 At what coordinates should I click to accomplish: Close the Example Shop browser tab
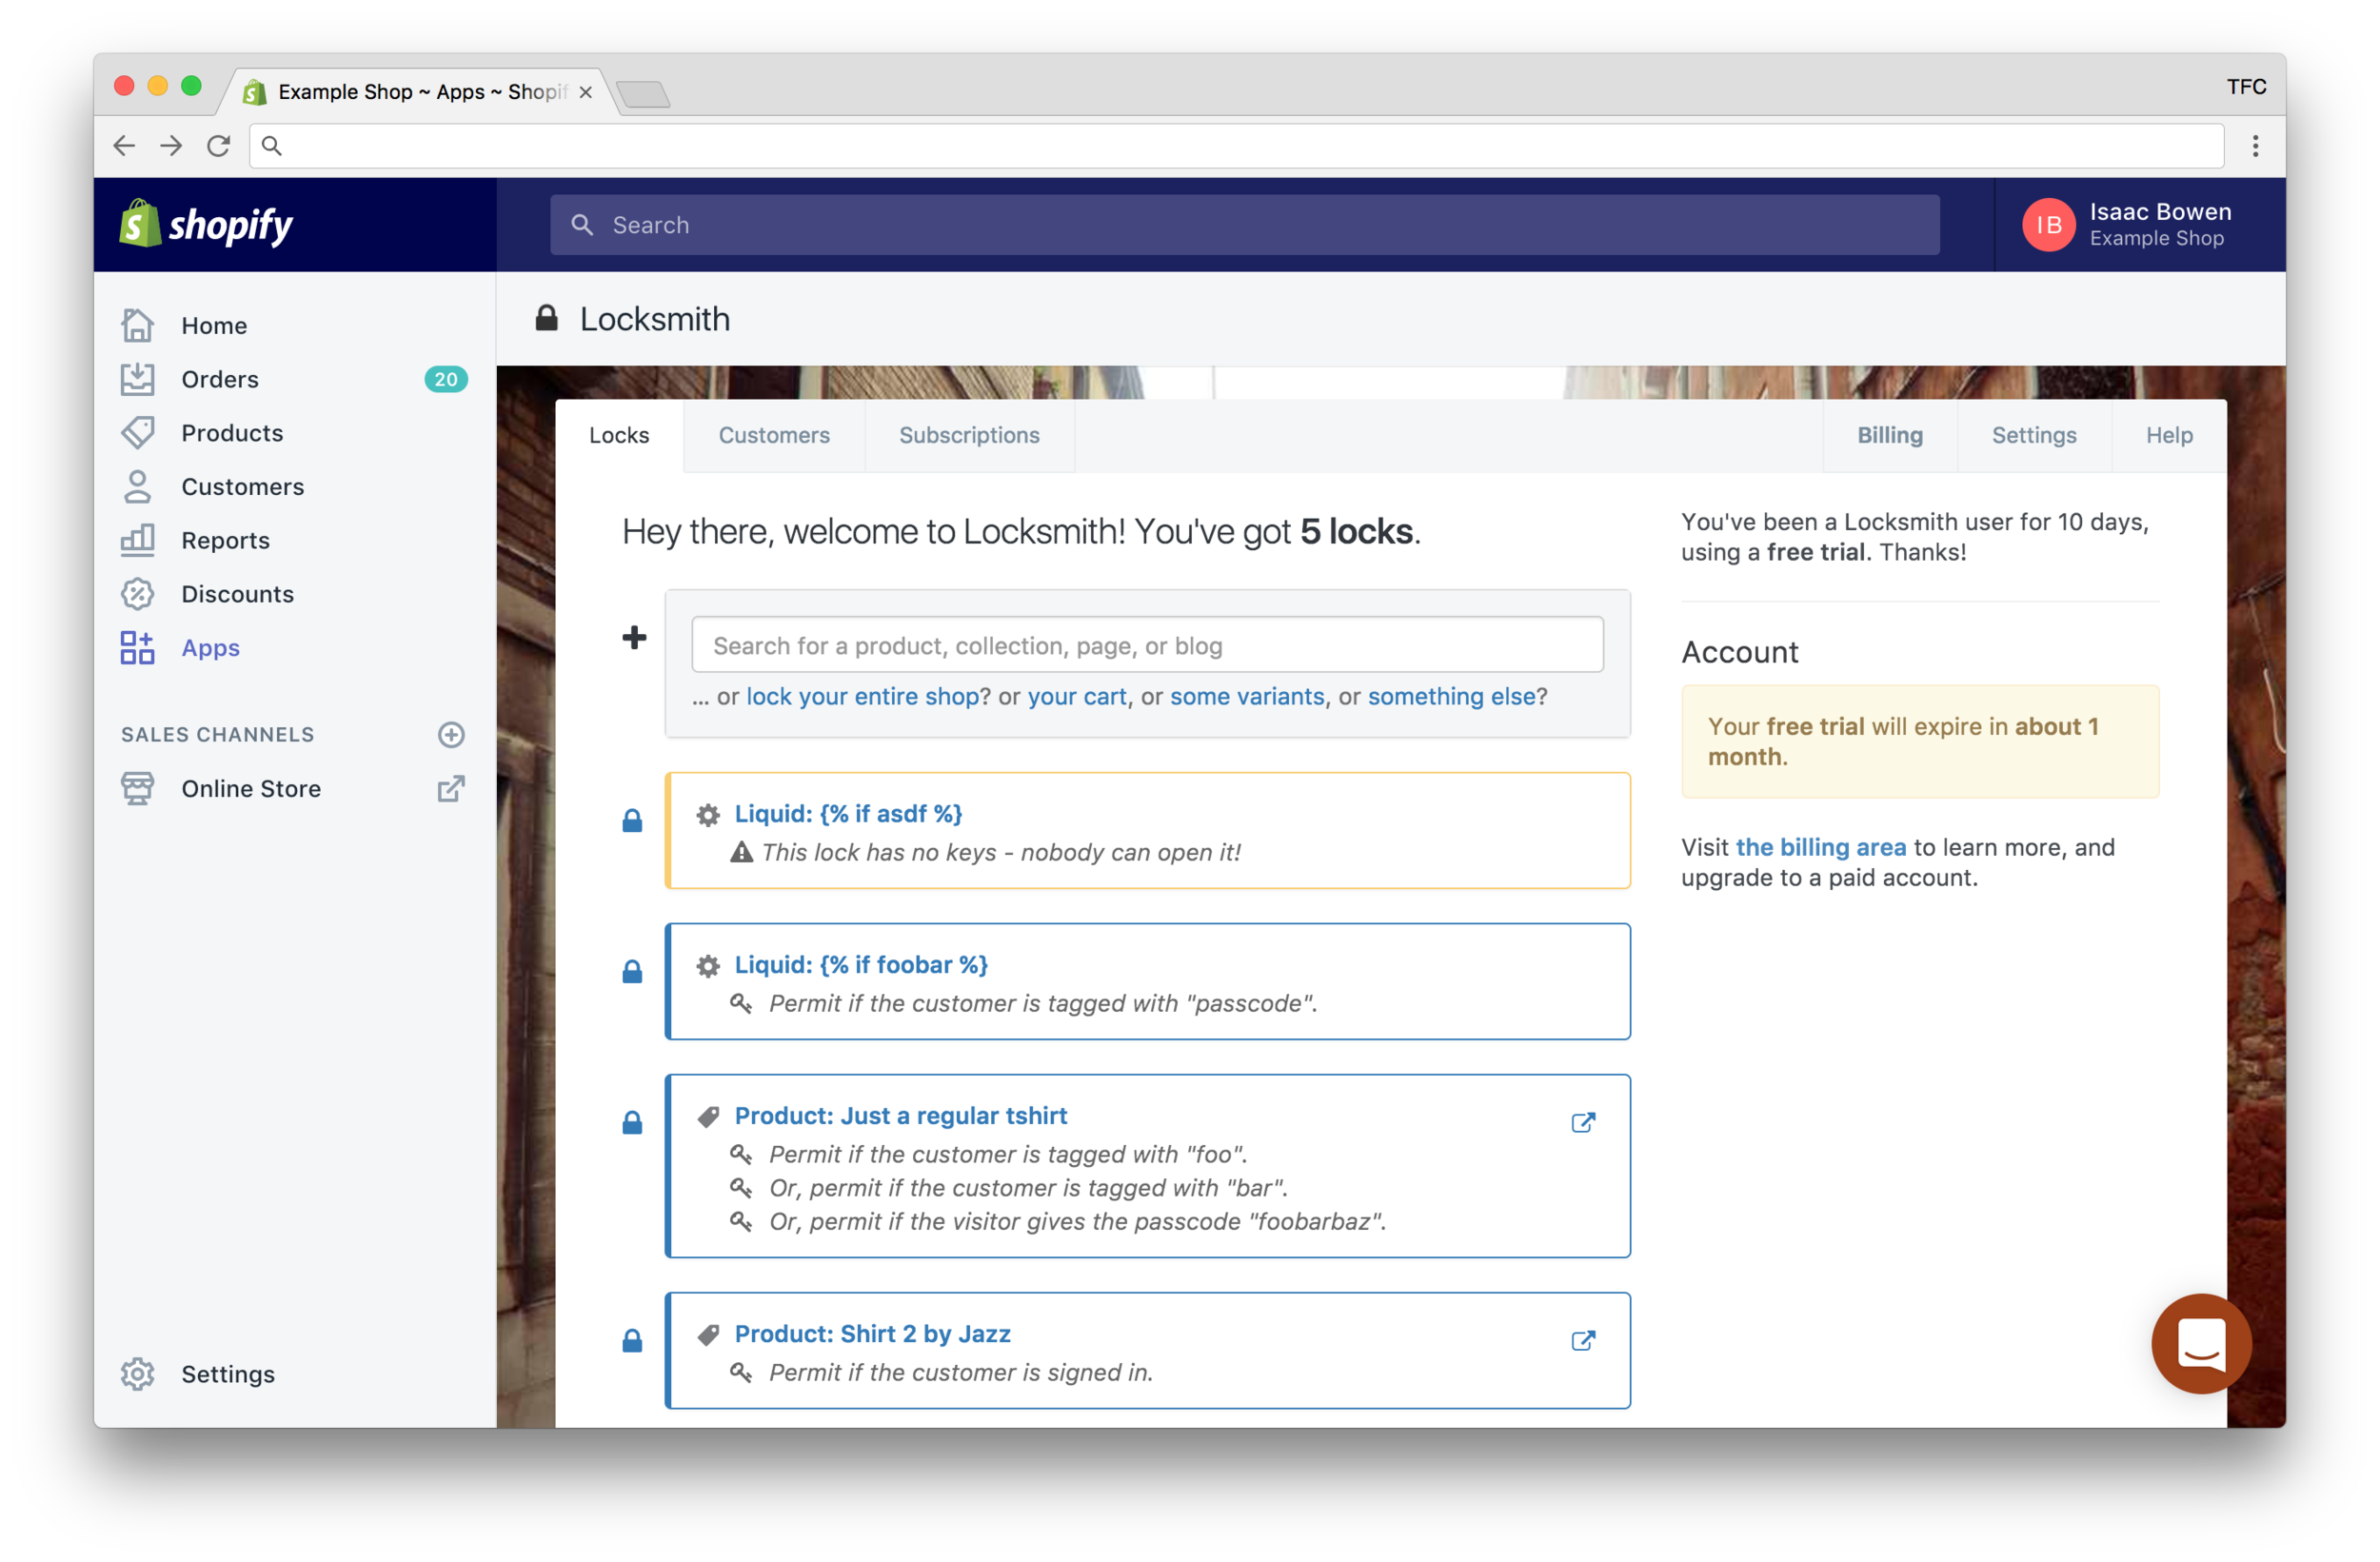click(586, 92)
